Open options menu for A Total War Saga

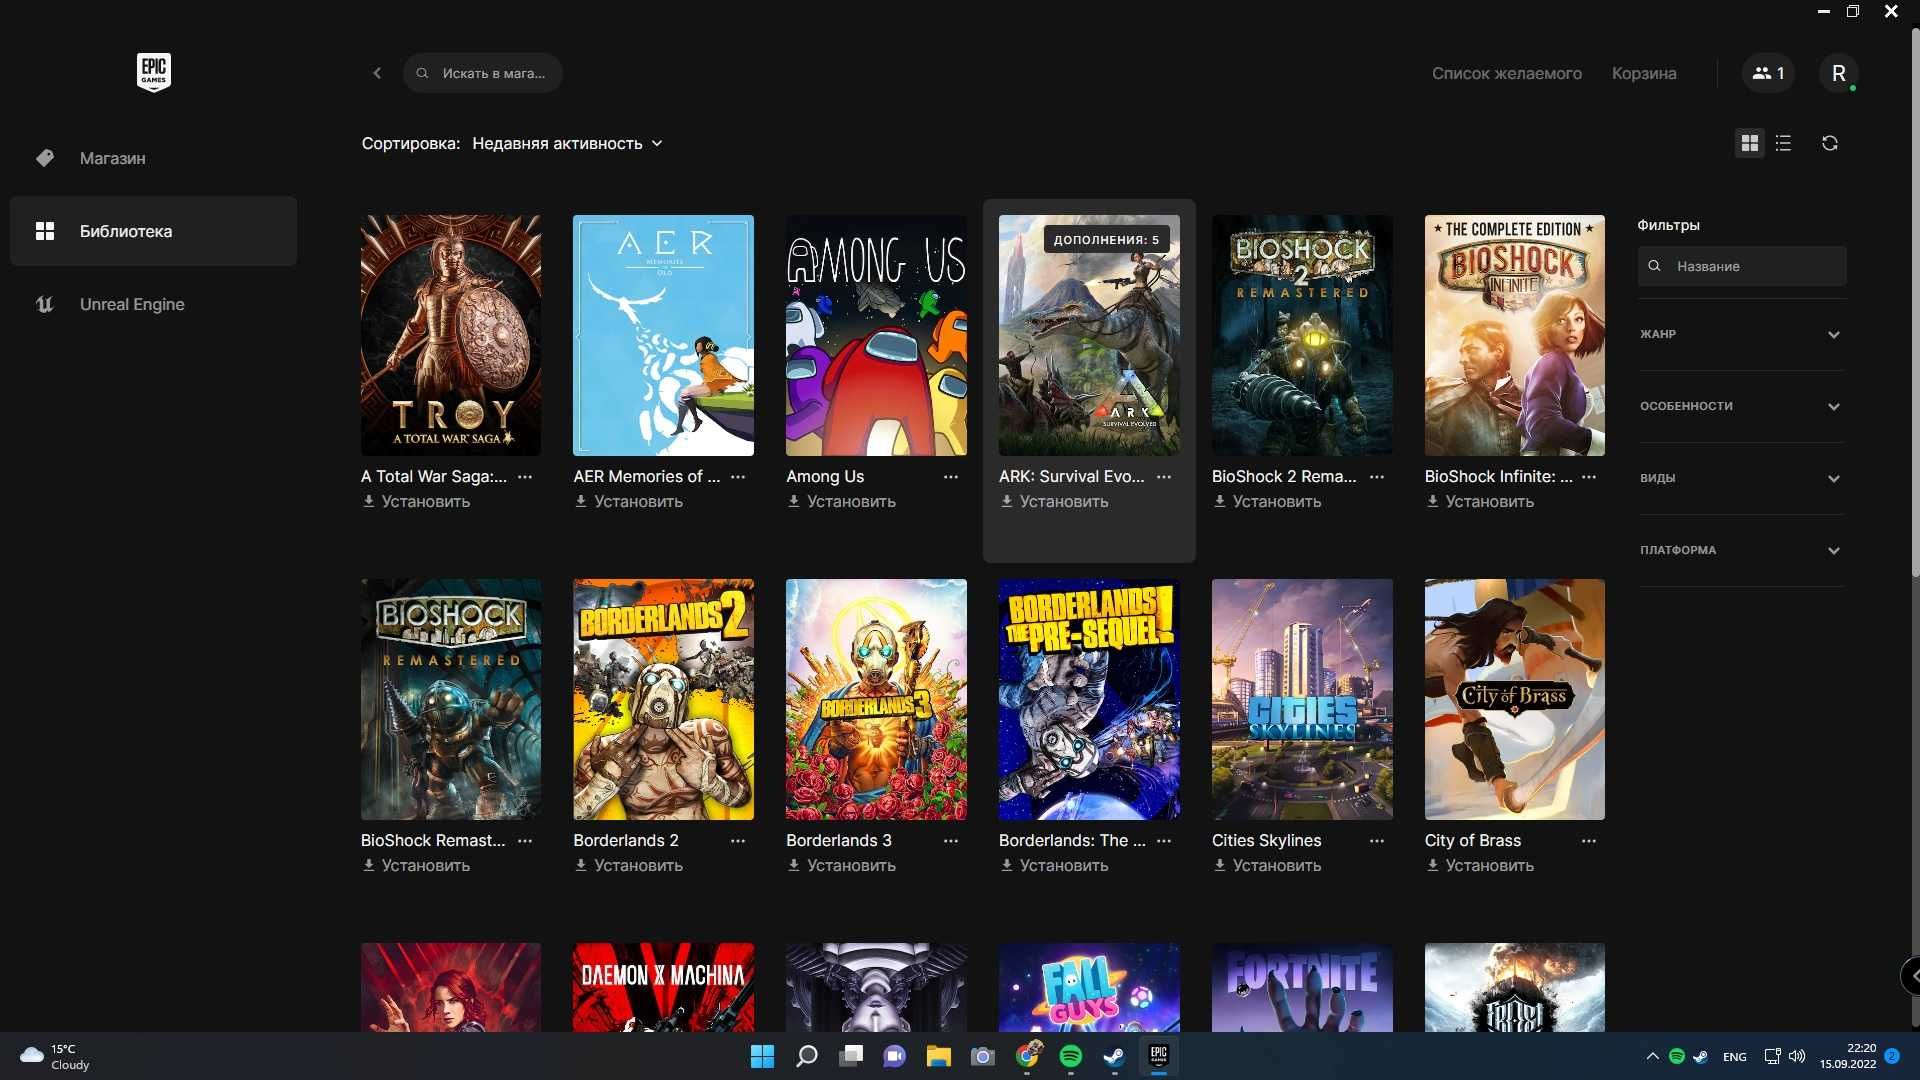pos(525,477)
